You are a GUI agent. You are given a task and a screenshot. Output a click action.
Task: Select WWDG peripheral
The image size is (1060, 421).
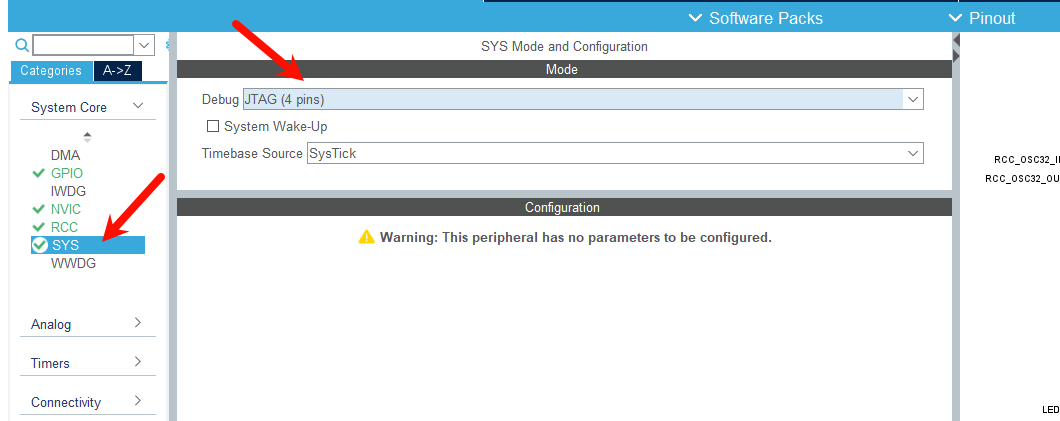pos(74,264)
